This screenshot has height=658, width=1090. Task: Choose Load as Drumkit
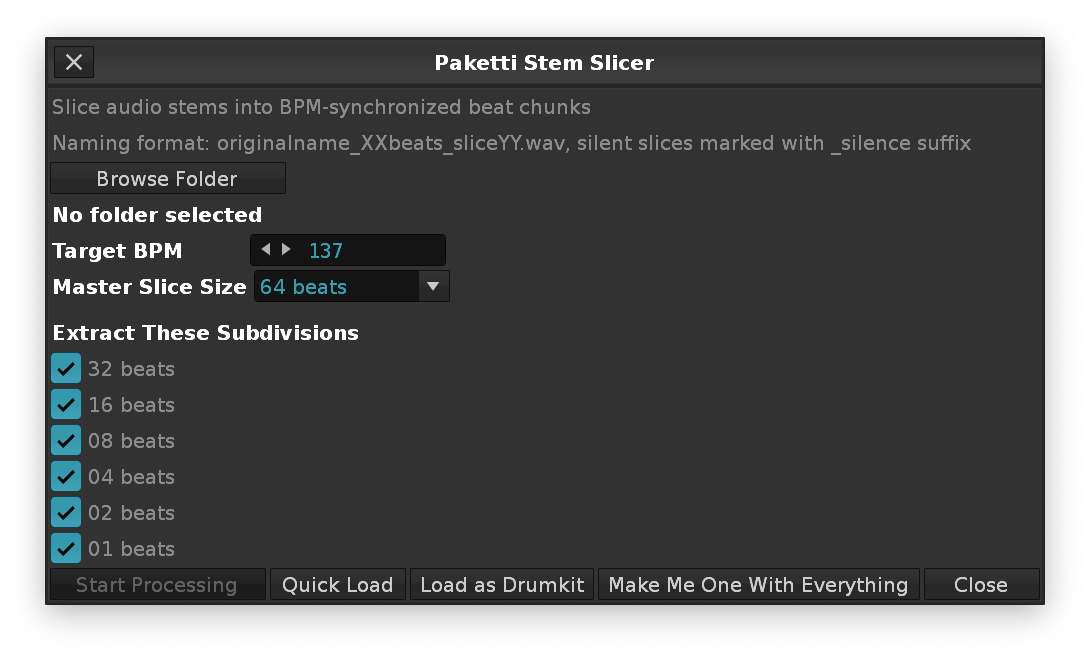pos(502,585)
